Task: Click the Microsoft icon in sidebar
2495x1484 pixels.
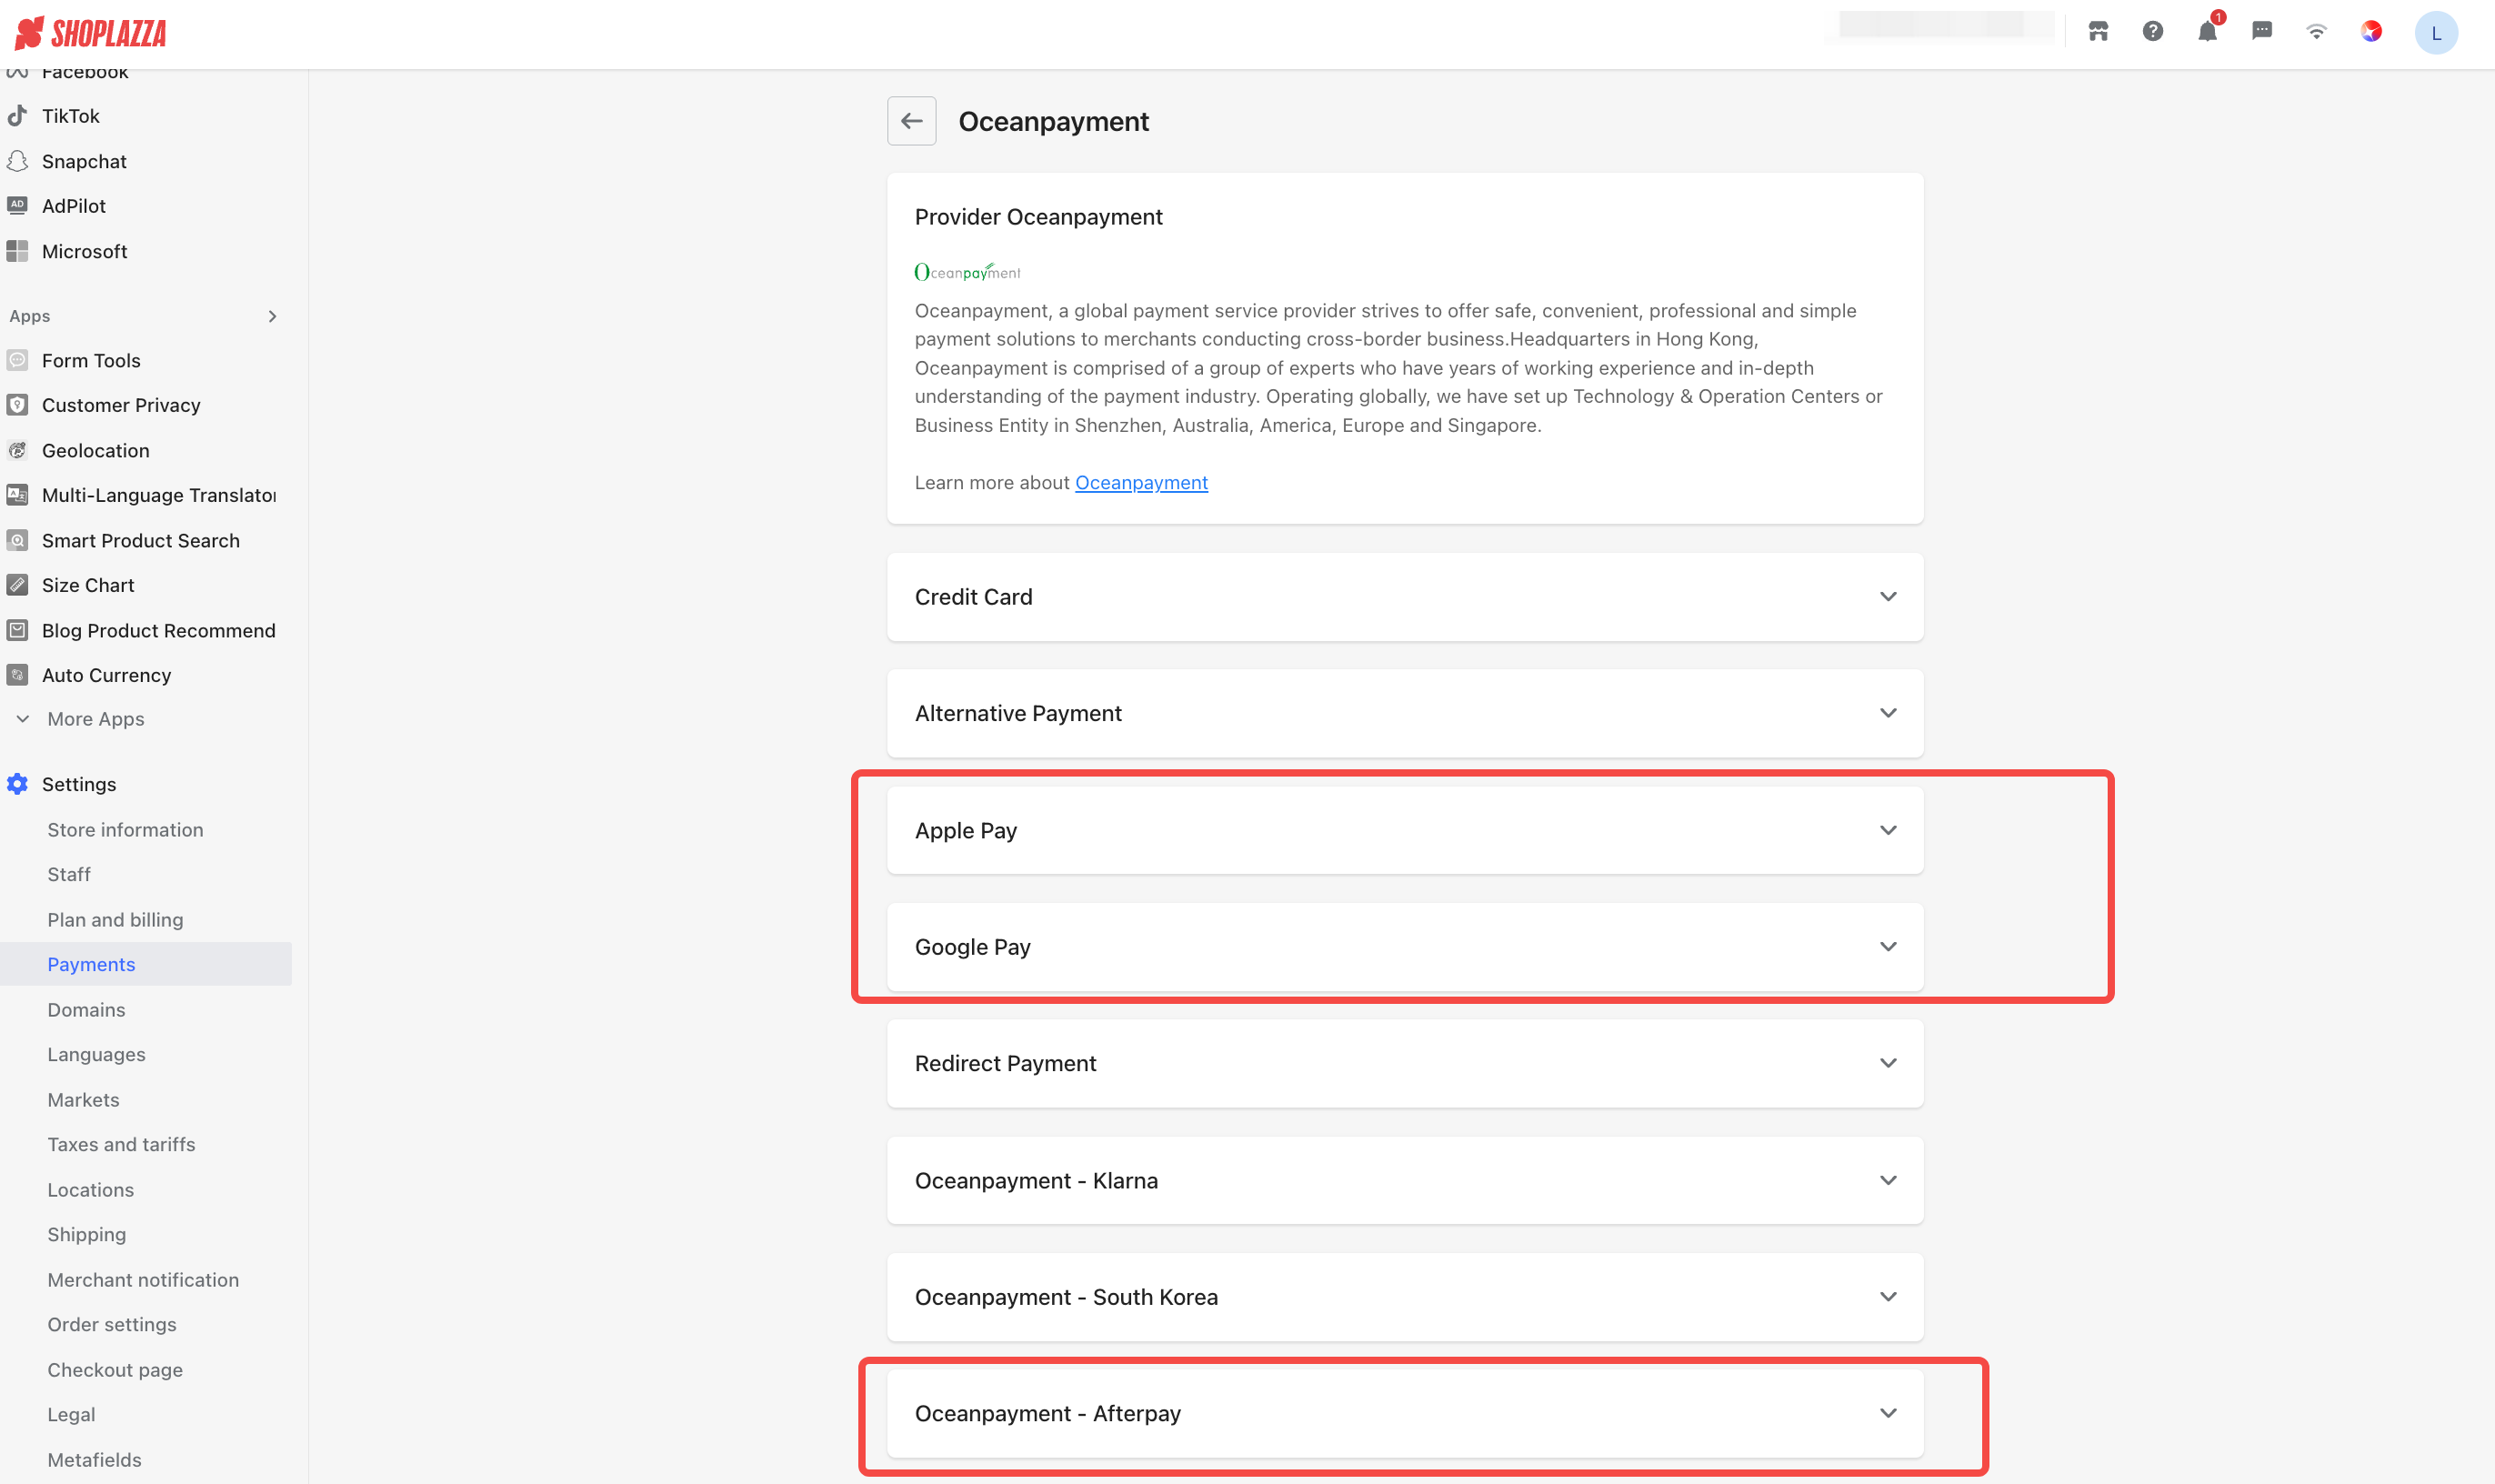Action: 17,251
